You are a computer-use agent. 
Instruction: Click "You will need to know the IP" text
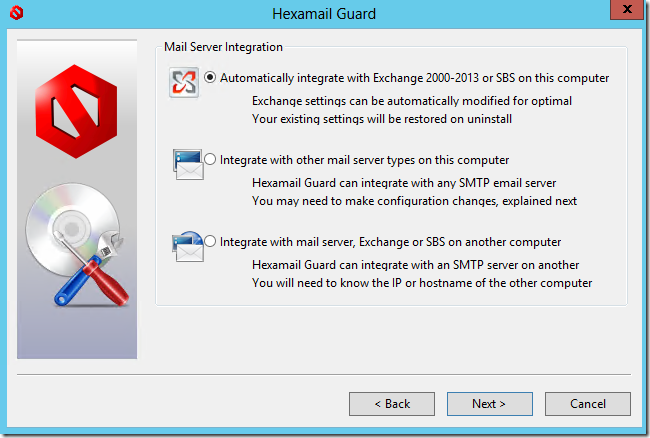pos(327,283)
